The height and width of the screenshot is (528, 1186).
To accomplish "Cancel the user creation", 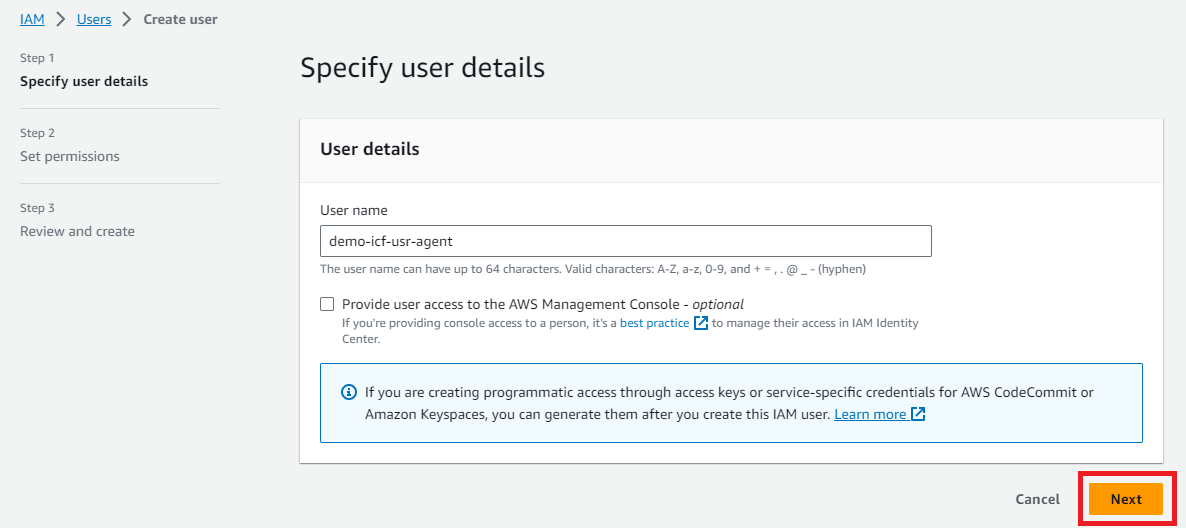I will click(1037, 499).
